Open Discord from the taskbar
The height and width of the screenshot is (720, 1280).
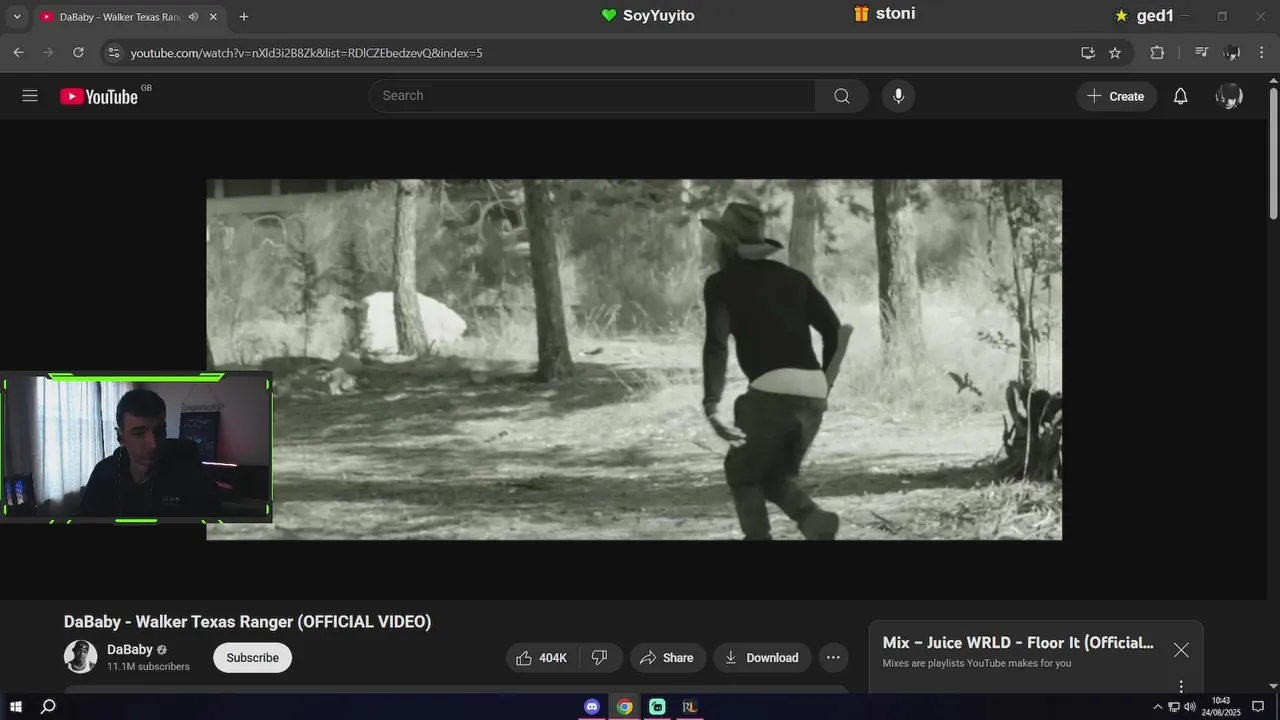[x=592, y=707]
